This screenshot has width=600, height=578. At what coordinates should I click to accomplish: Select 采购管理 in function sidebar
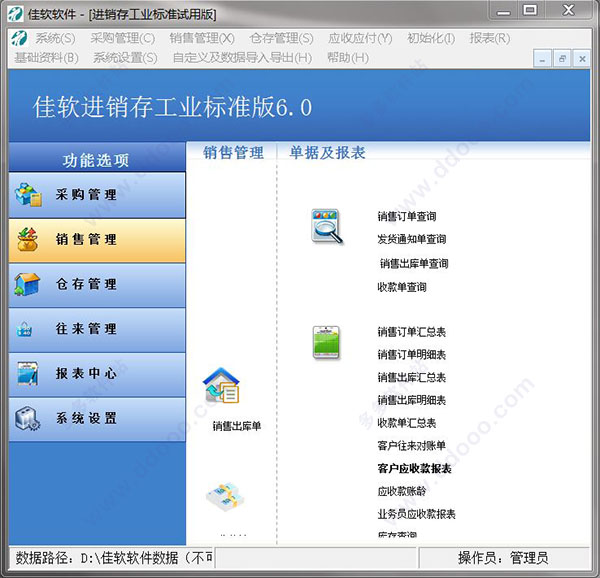[97, 195]
